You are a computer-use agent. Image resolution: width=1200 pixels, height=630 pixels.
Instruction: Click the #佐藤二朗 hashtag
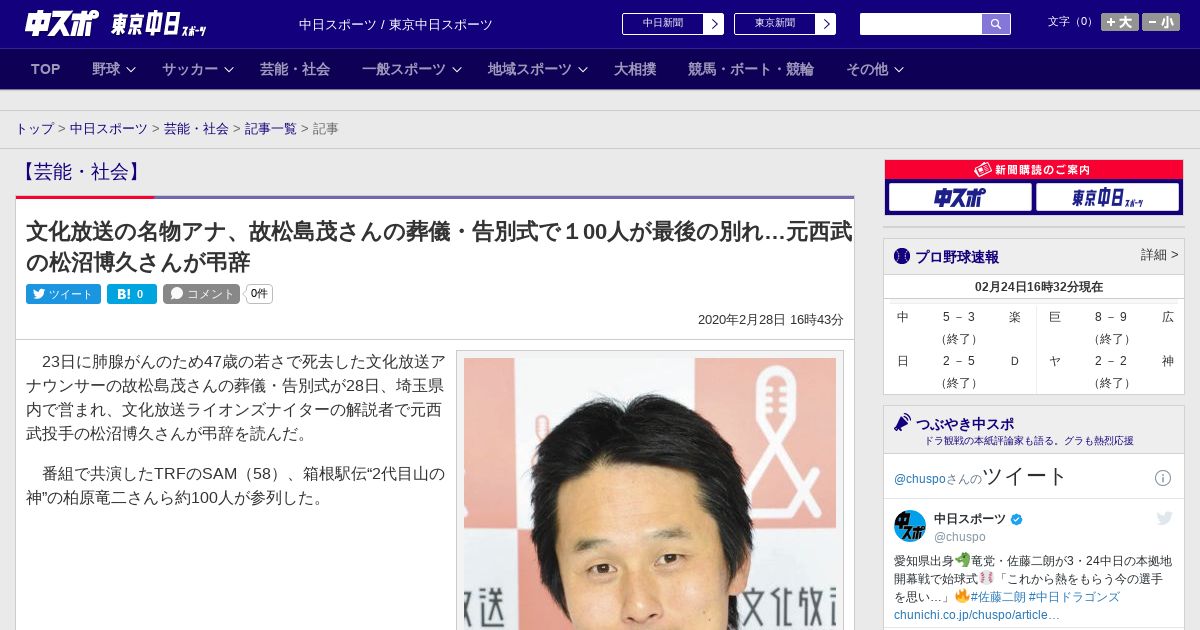point(997,597)
